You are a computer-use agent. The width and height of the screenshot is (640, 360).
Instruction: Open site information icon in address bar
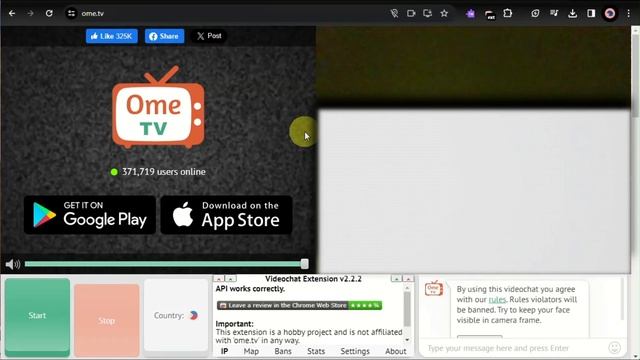(71, 13)
